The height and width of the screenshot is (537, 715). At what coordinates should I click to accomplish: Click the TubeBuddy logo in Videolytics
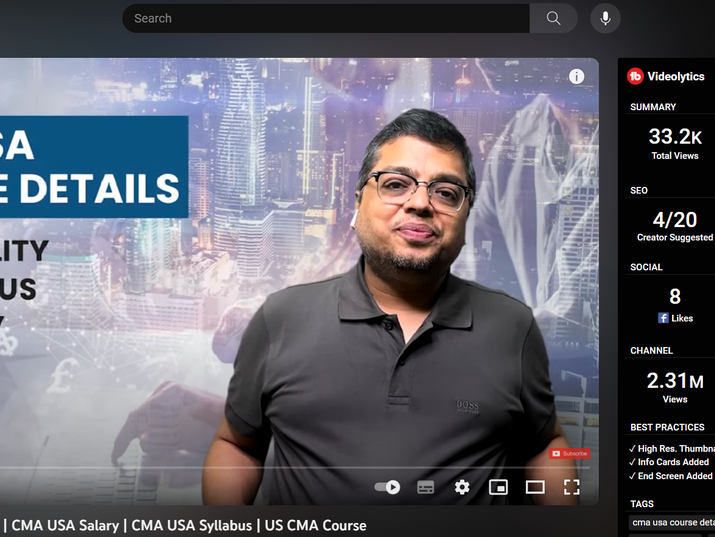[635, 76]
